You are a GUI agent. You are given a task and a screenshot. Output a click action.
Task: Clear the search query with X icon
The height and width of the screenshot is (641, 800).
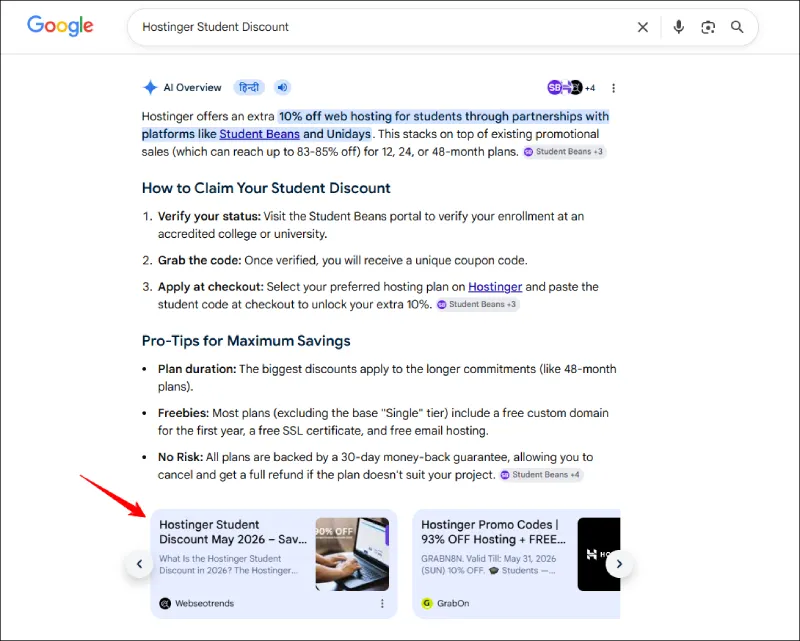(x=643, y=27)
